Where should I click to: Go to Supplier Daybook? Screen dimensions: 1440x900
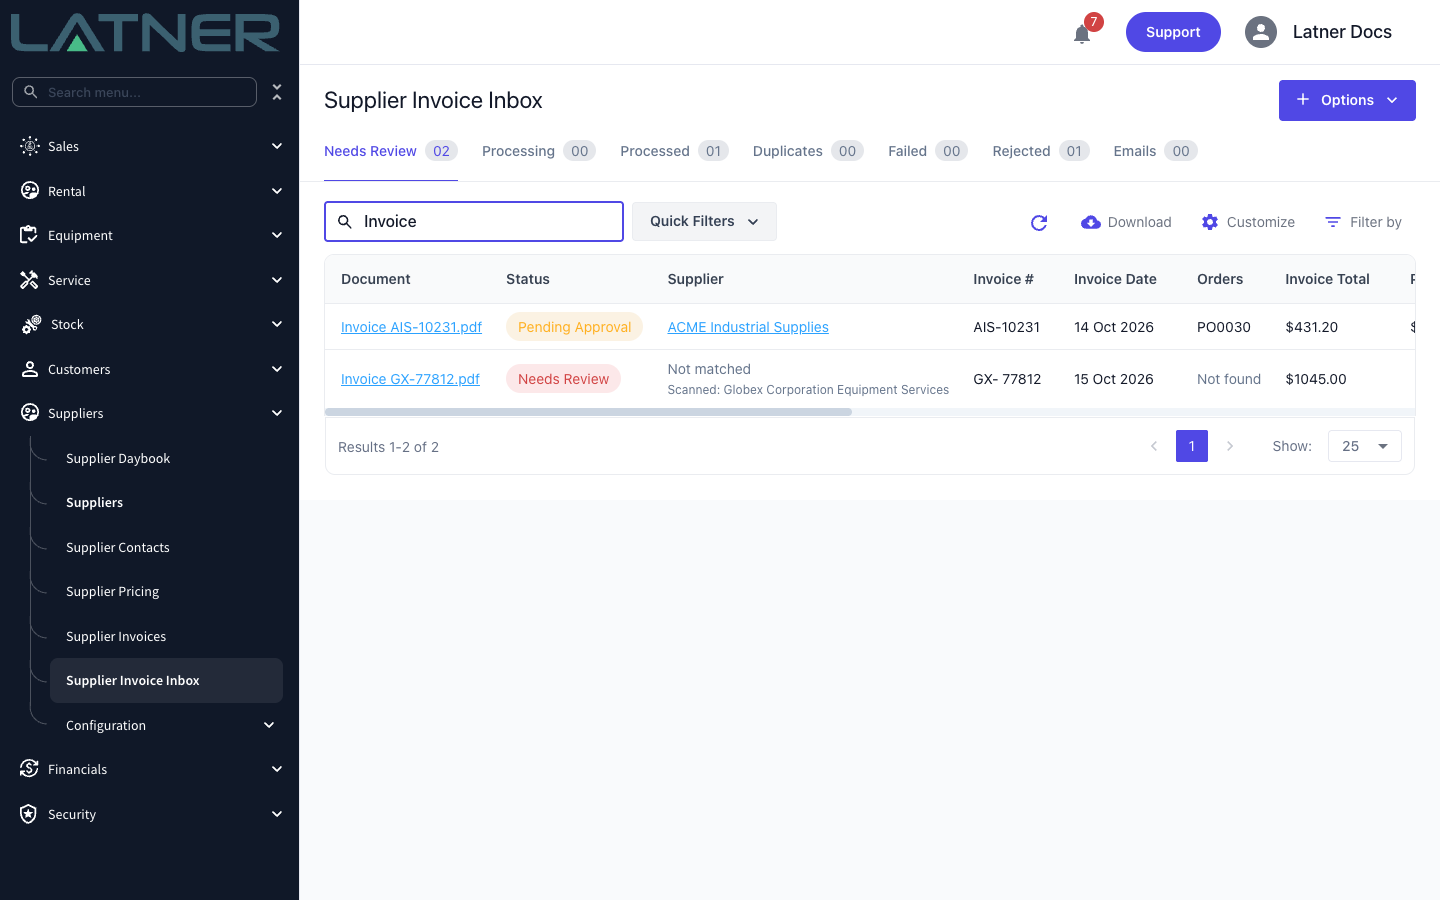pos(118,458)
